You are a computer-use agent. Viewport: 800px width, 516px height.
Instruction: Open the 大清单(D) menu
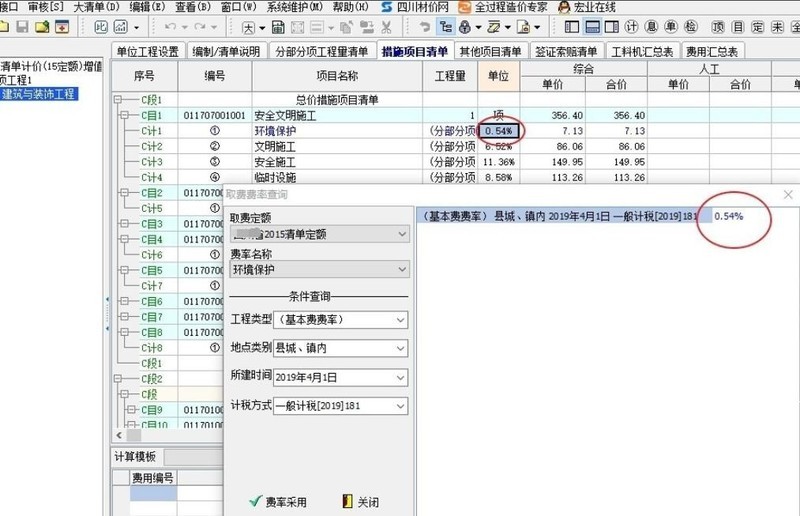[96, 7]
